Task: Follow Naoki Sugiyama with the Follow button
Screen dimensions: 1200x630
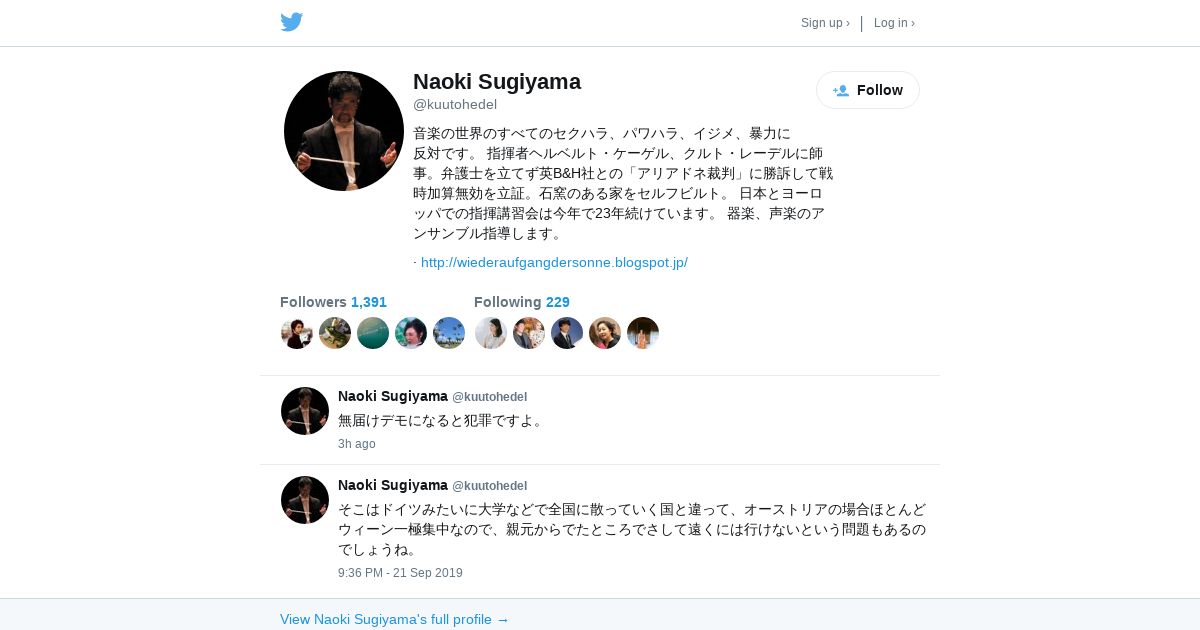Action: [x=868, y=90]
